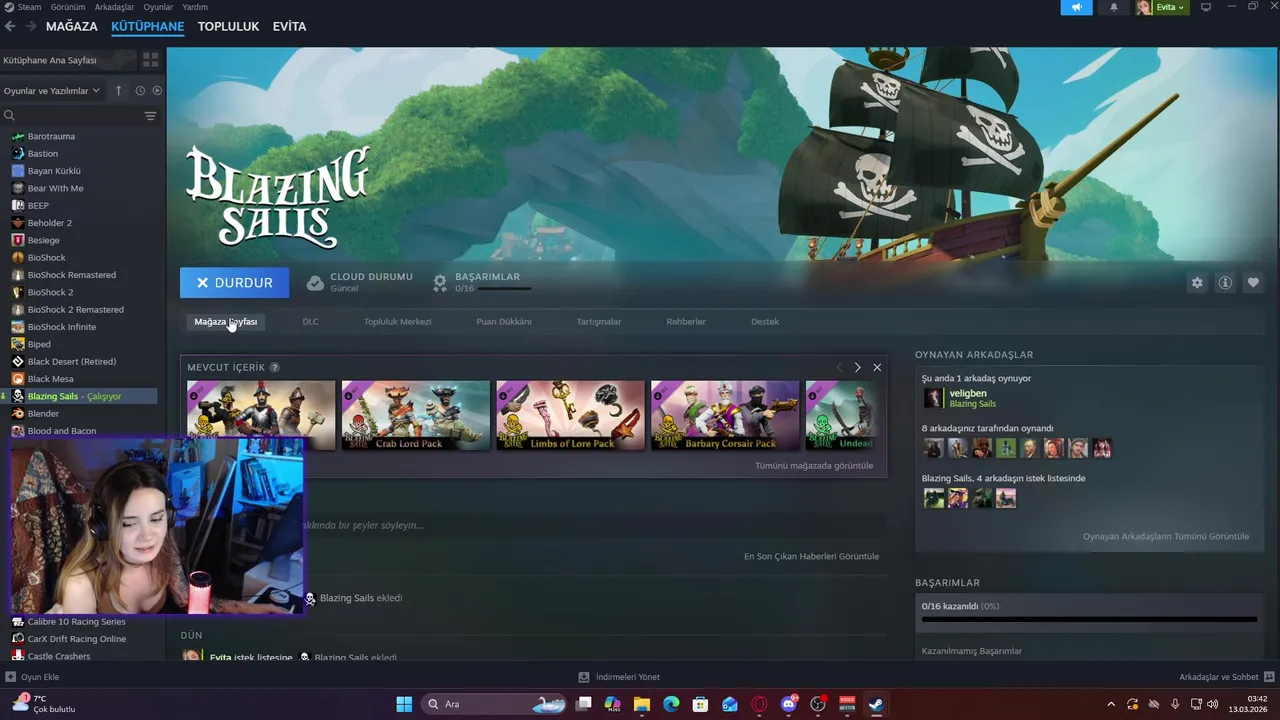
Task: Open the KÜTÜPHANE section
Action: point(148,26)
